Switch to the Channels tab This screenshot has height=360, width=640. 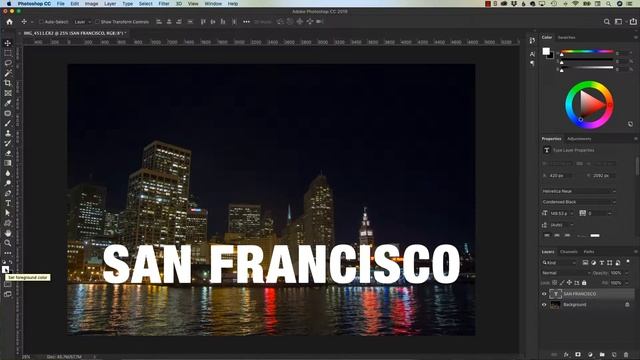click(569, 251)
